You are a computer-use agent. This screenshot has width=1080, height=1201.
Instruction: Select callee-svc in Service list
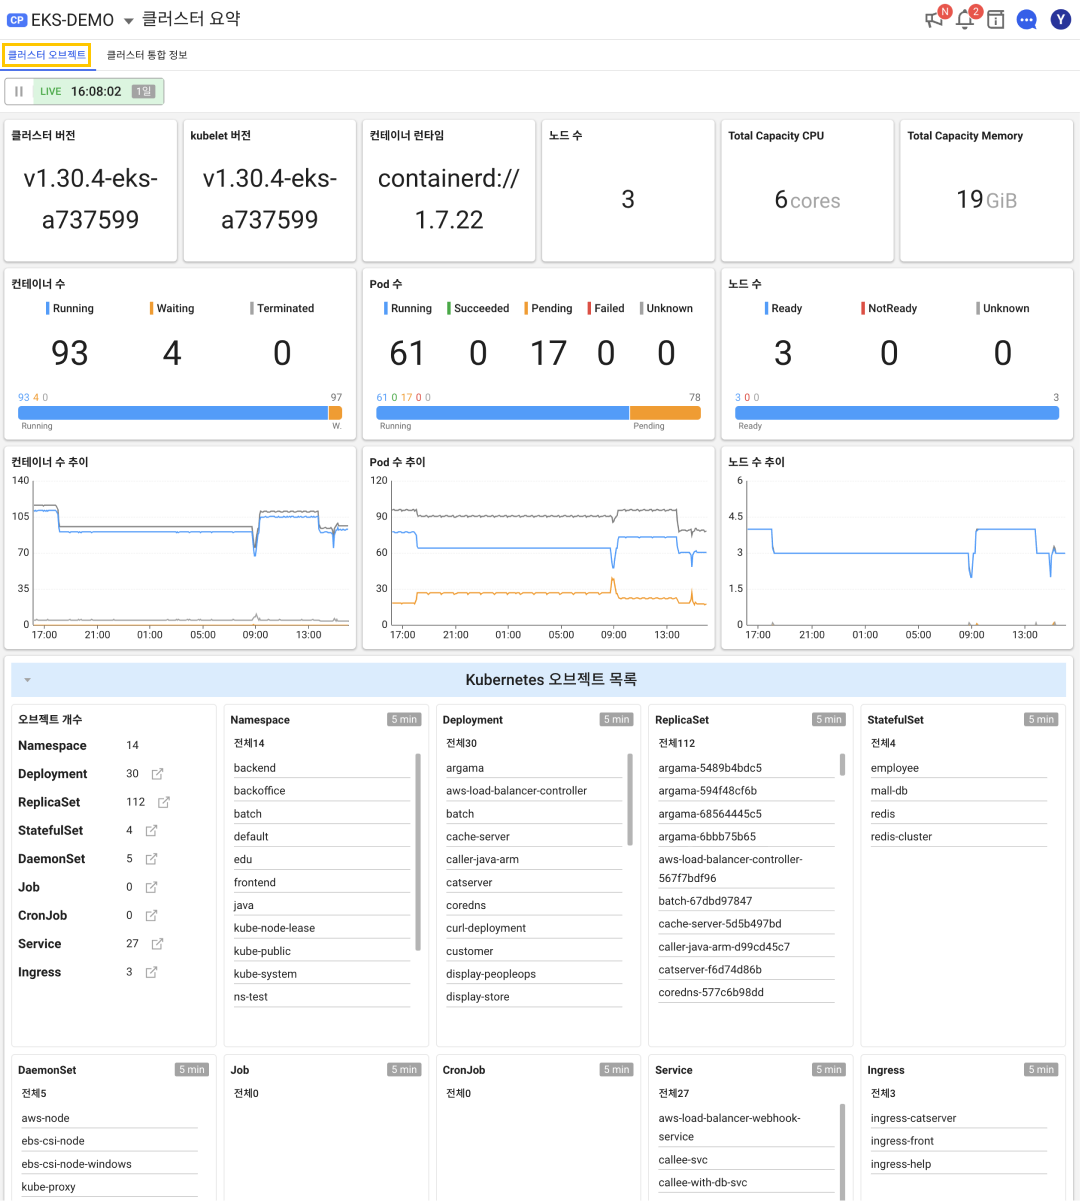[745, 1160]
